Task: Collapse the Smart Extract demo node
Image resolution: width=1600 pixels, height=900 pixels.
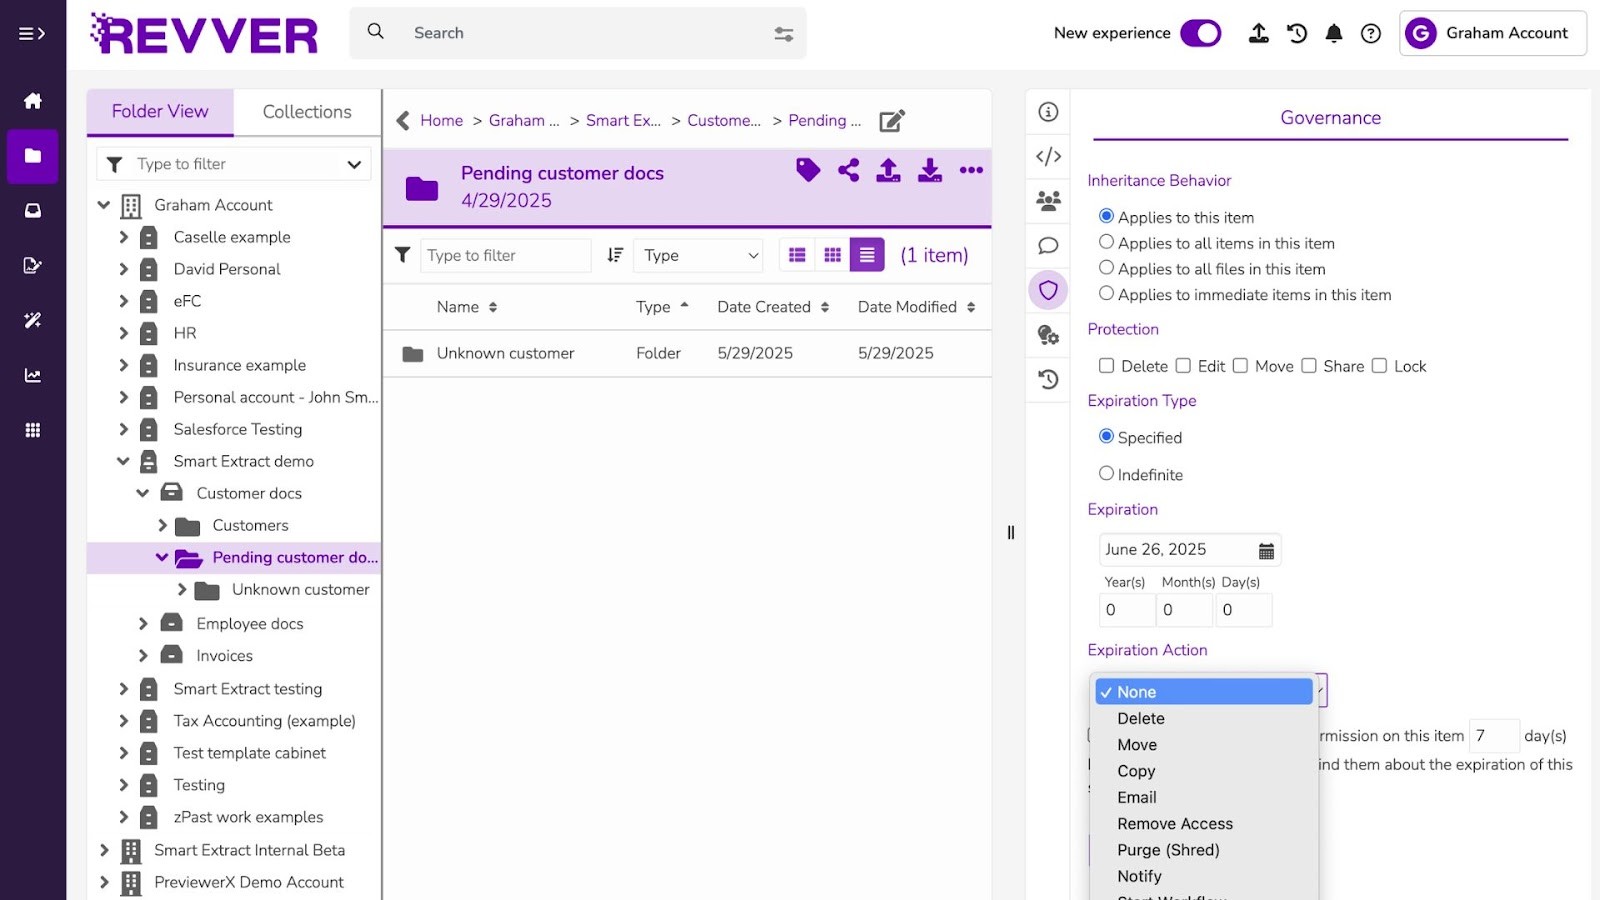Action: pos(123,461)
